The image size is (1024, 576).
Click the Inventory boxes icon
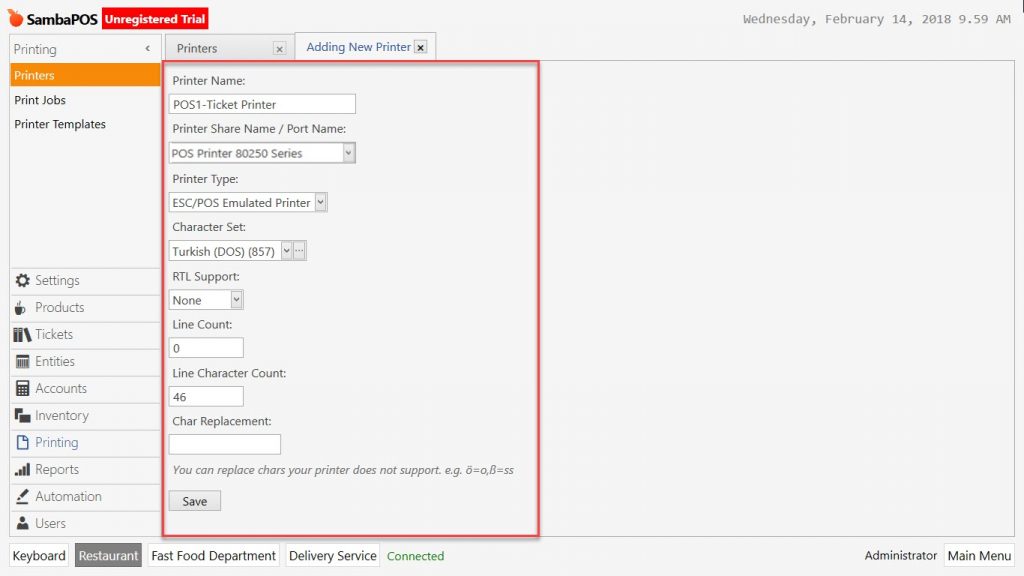tap(22, 415)
